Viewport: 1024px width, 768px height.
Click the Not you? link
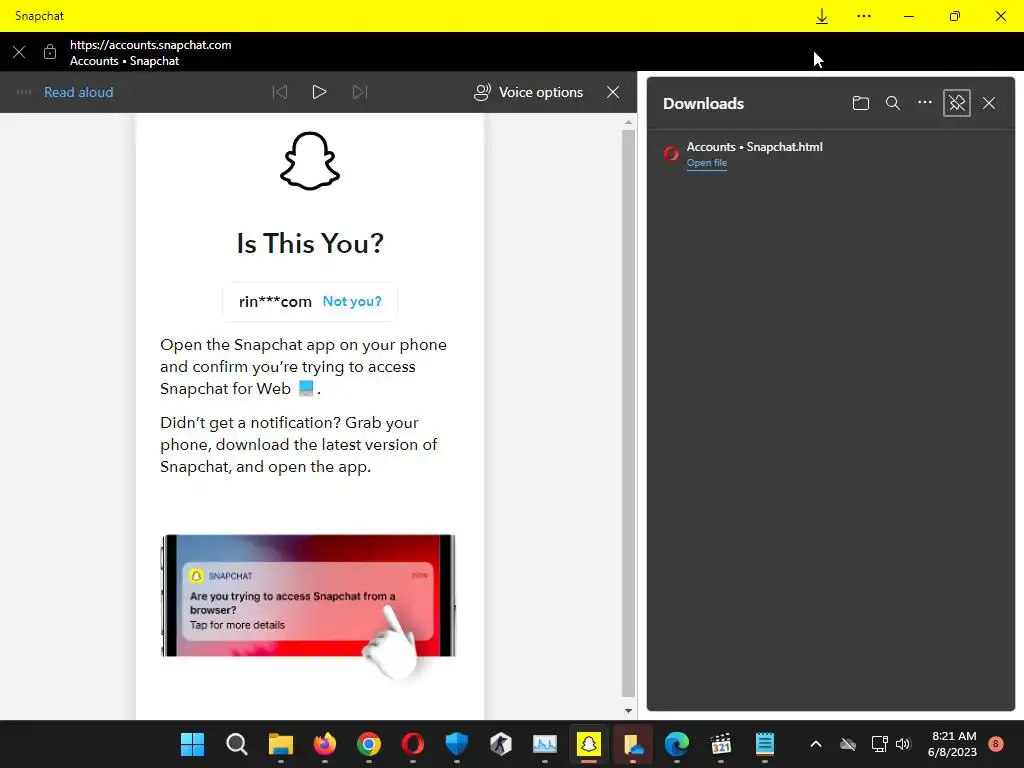[352, 302]
